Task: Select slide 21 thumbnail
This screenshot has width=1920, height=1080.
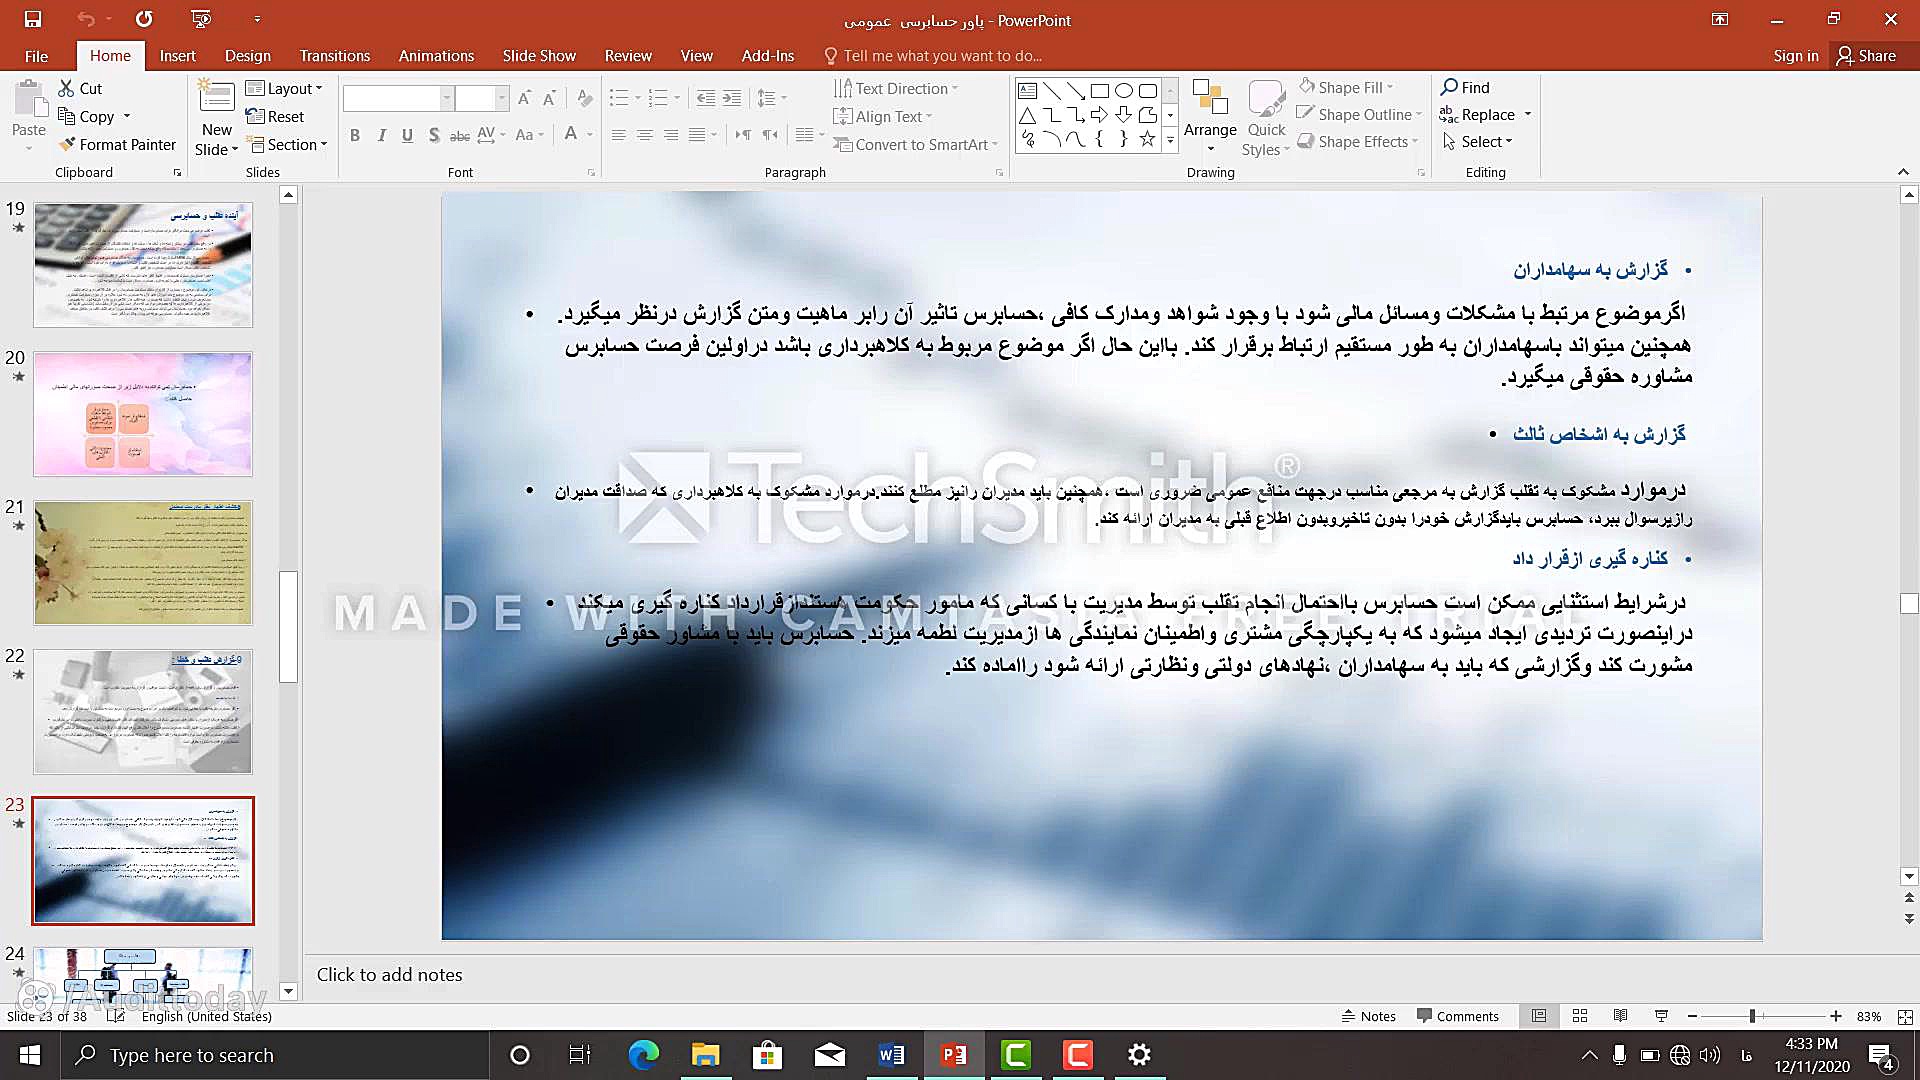Action: (143, 562)
